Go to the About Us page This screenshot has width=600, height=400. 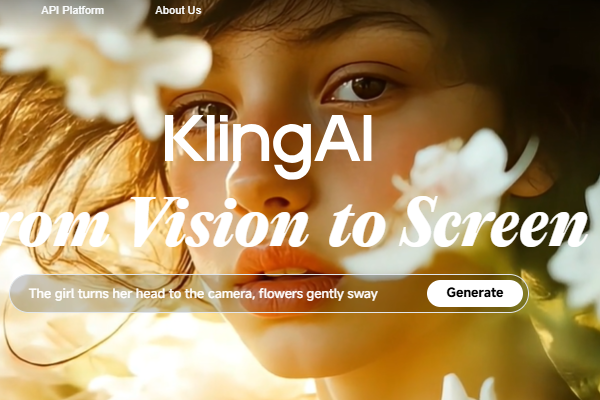pyautogui.click(x=178, y=10)
